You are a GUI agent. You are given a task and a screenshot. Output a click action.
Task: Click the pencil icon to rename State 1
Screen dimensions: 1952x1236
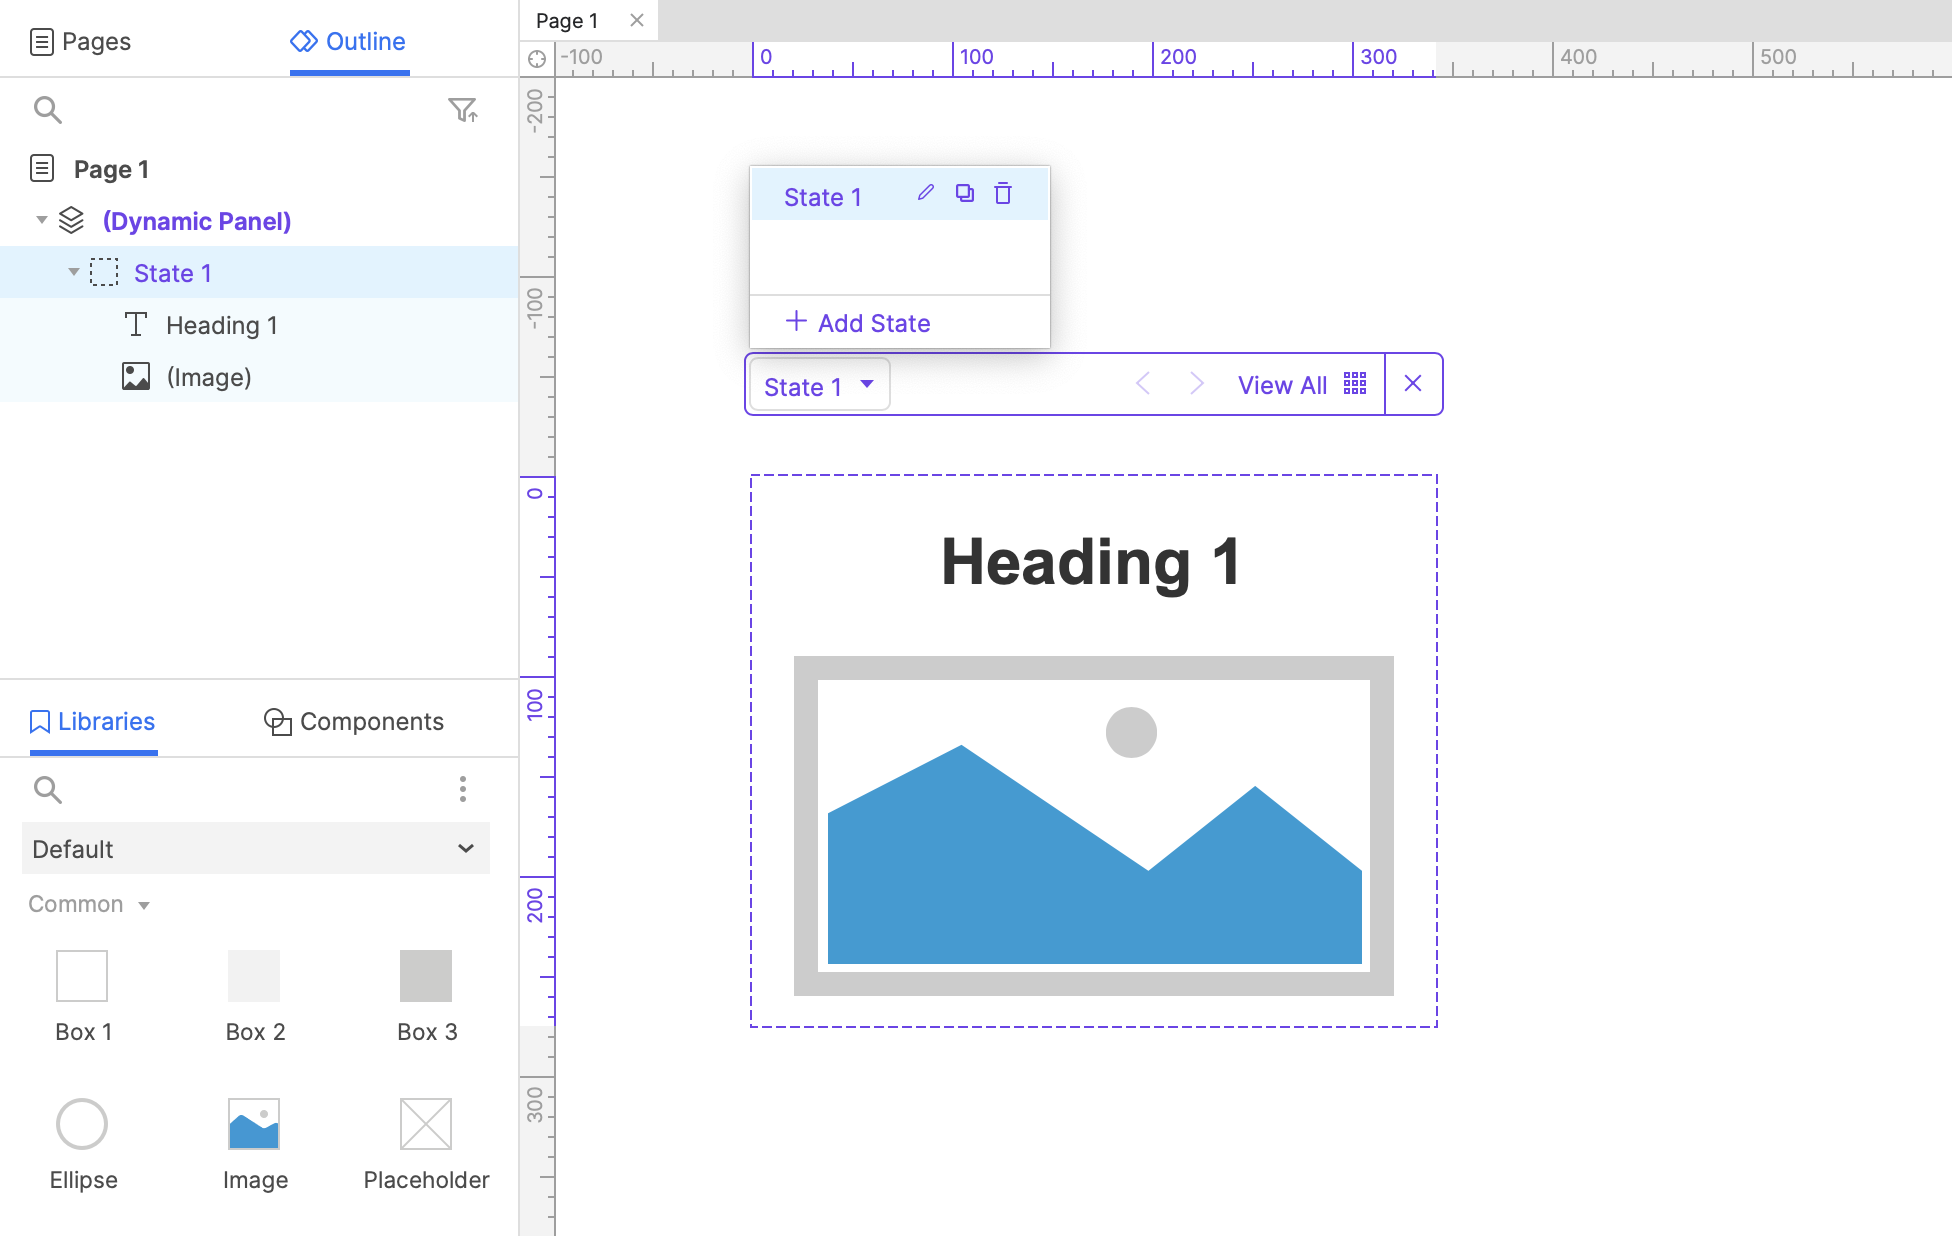pyautogui.click(x=925, y=193)
